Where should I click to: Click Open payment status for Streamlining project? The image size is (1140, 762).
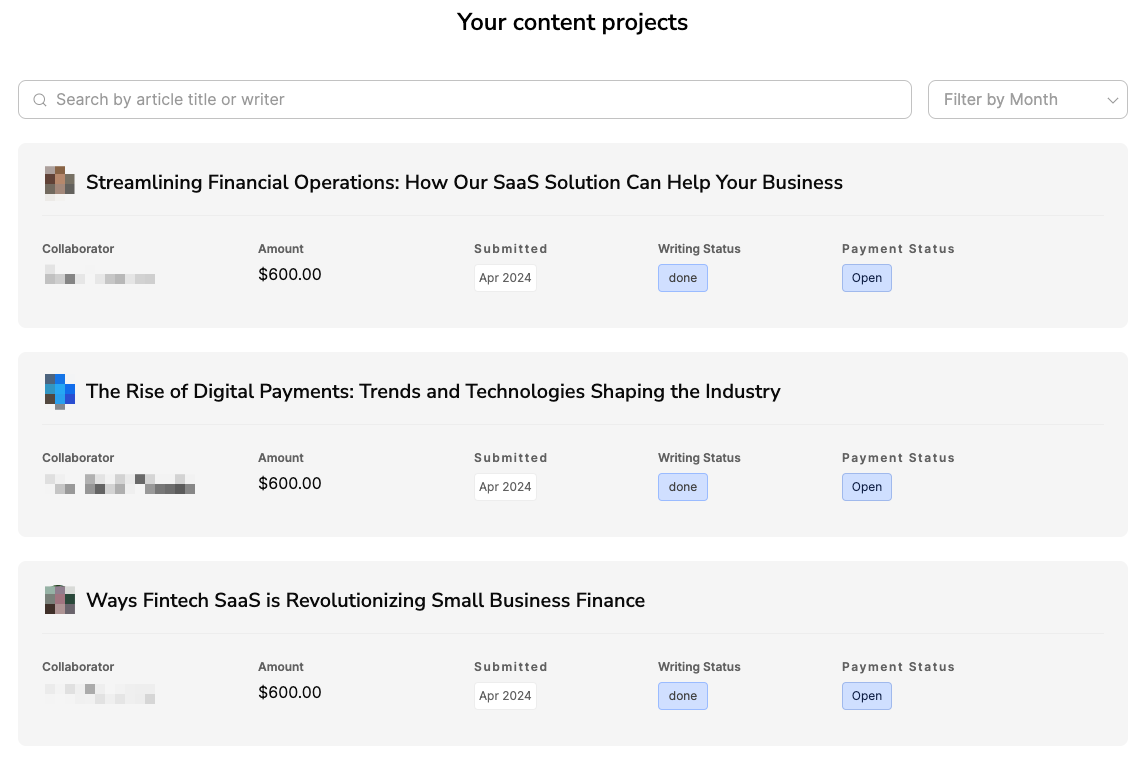pos(867,278)
